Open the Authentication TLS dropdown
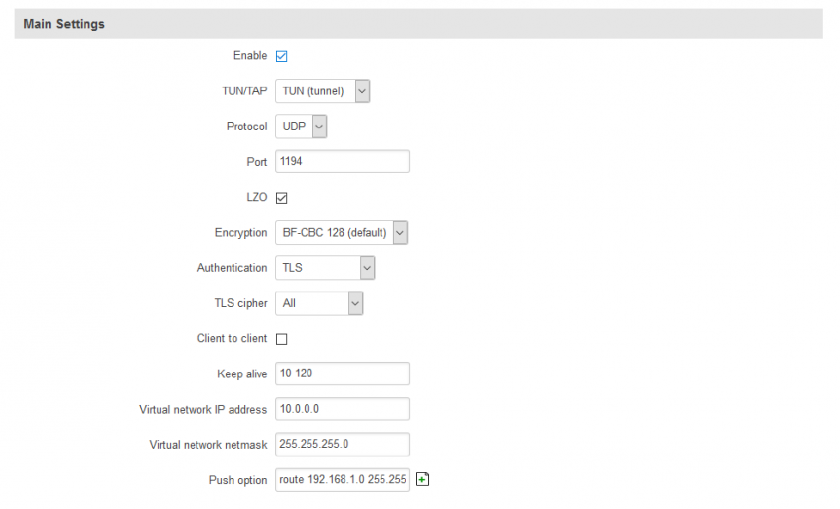The image size is (840, 509). point(325,268)
